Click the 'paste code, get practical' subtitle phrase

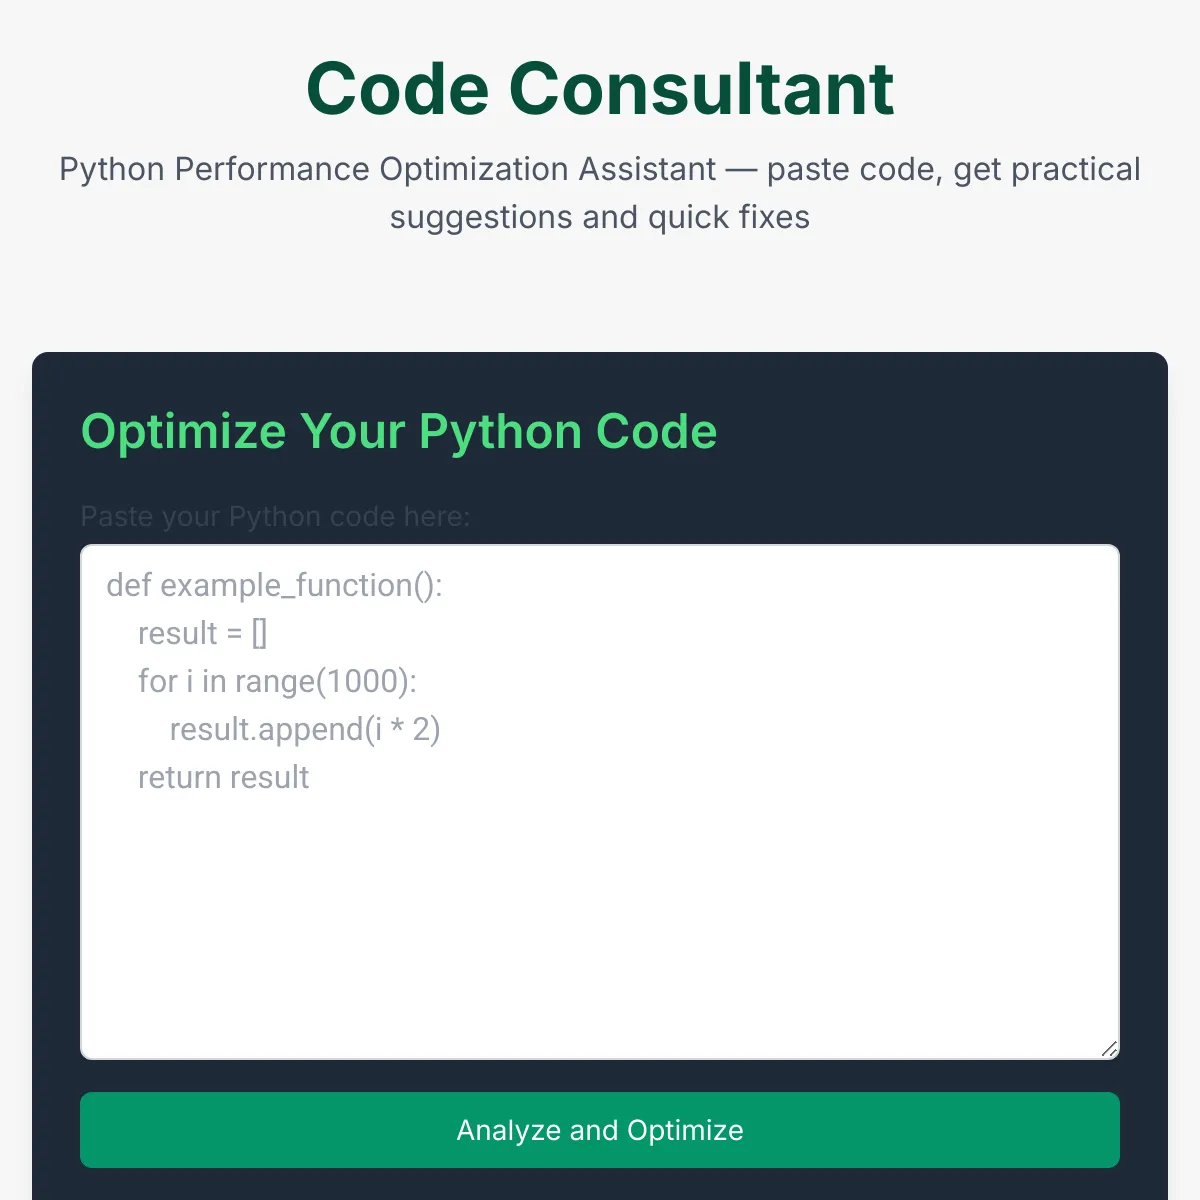[953, 170]
